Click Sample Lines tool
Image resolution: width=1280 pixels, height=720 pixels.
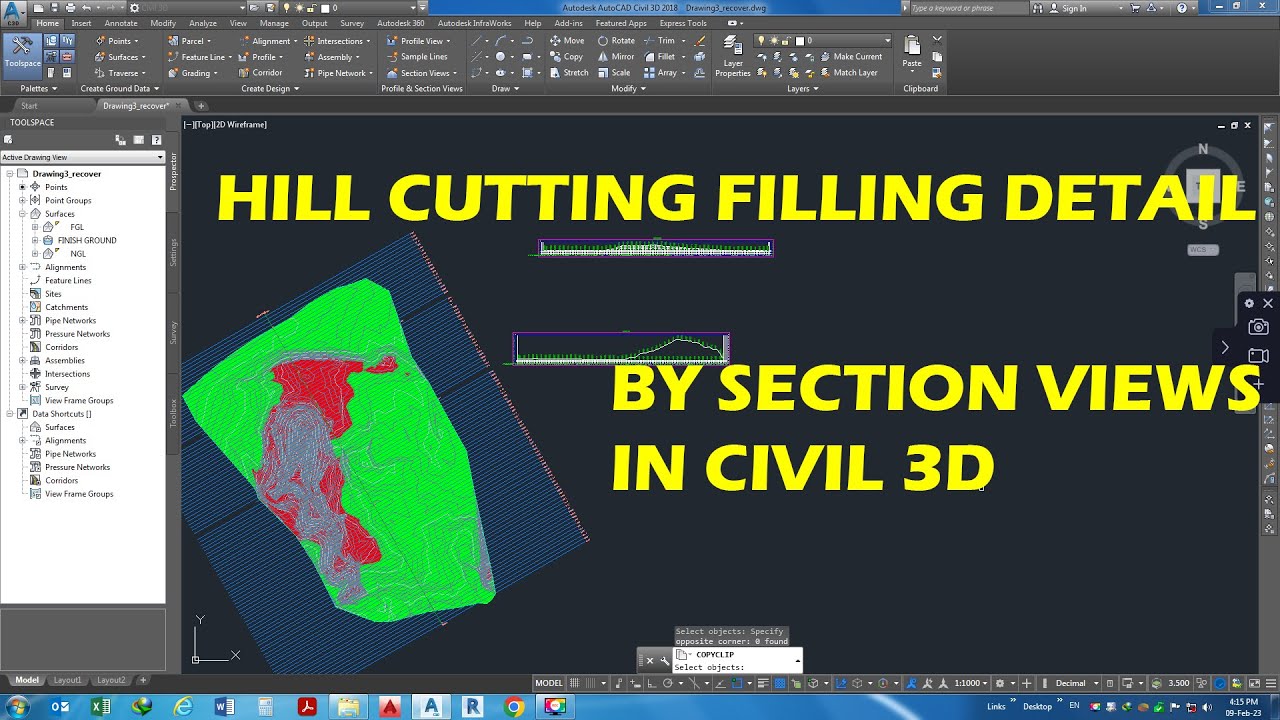pos(417,57)
